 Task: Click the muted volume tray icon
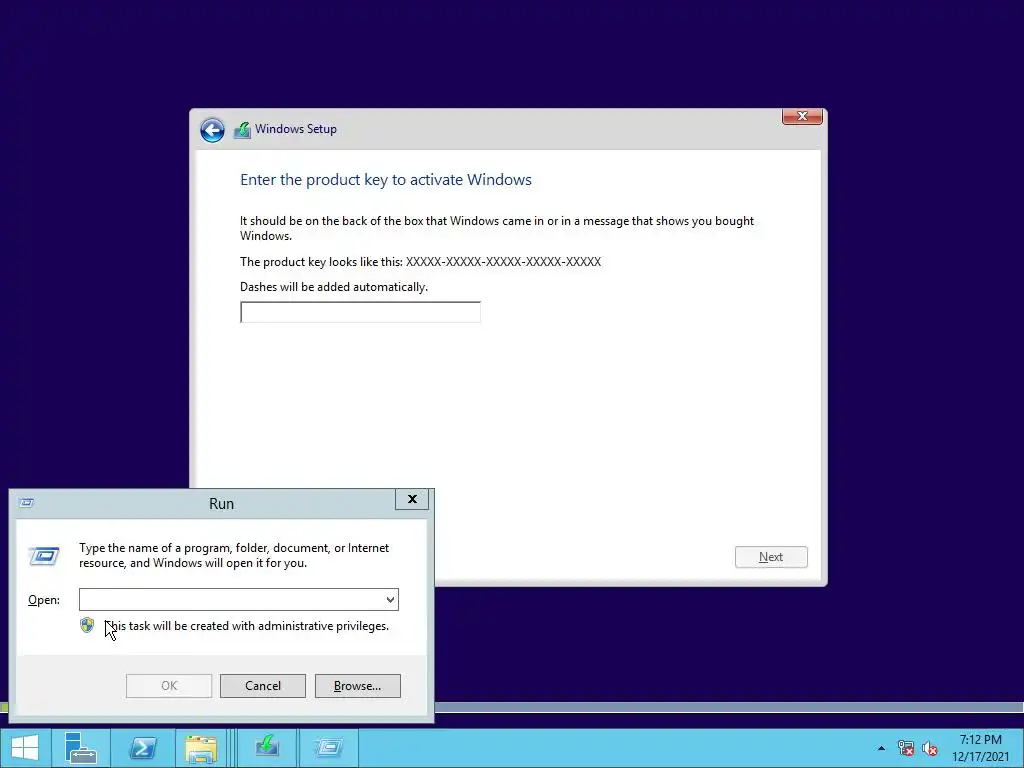[x=930, y=748]
